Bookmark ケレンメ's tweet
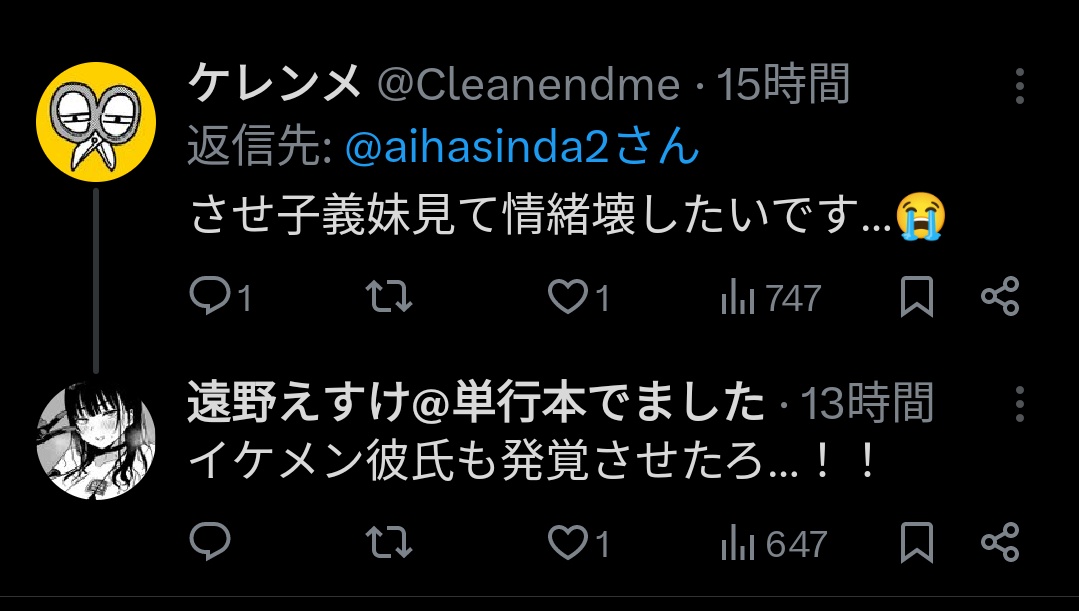This screenshot has height=611, width=1079. (917, 297)
